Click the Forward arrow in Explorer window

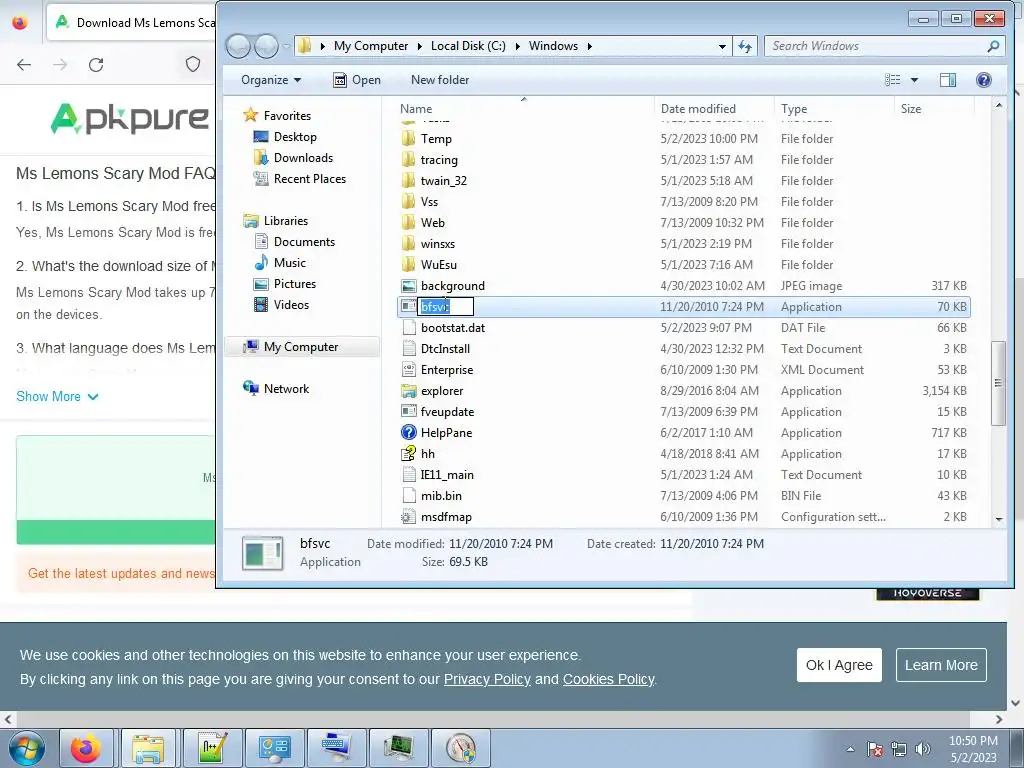pyautogui.click(x=266, y=46)
